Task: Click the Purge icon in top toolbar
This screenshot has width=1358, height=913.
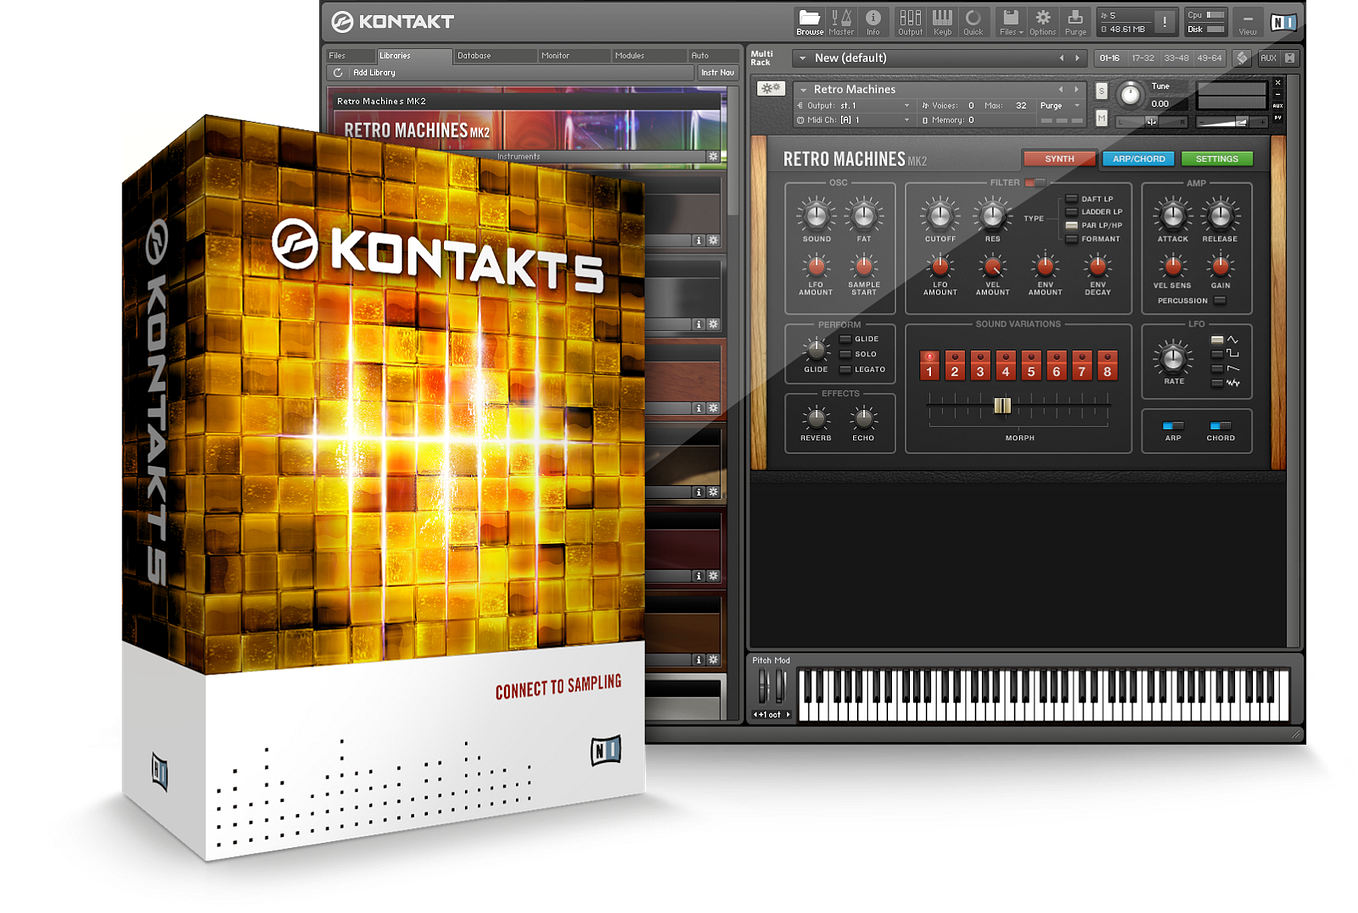Action: [1075, 21]
